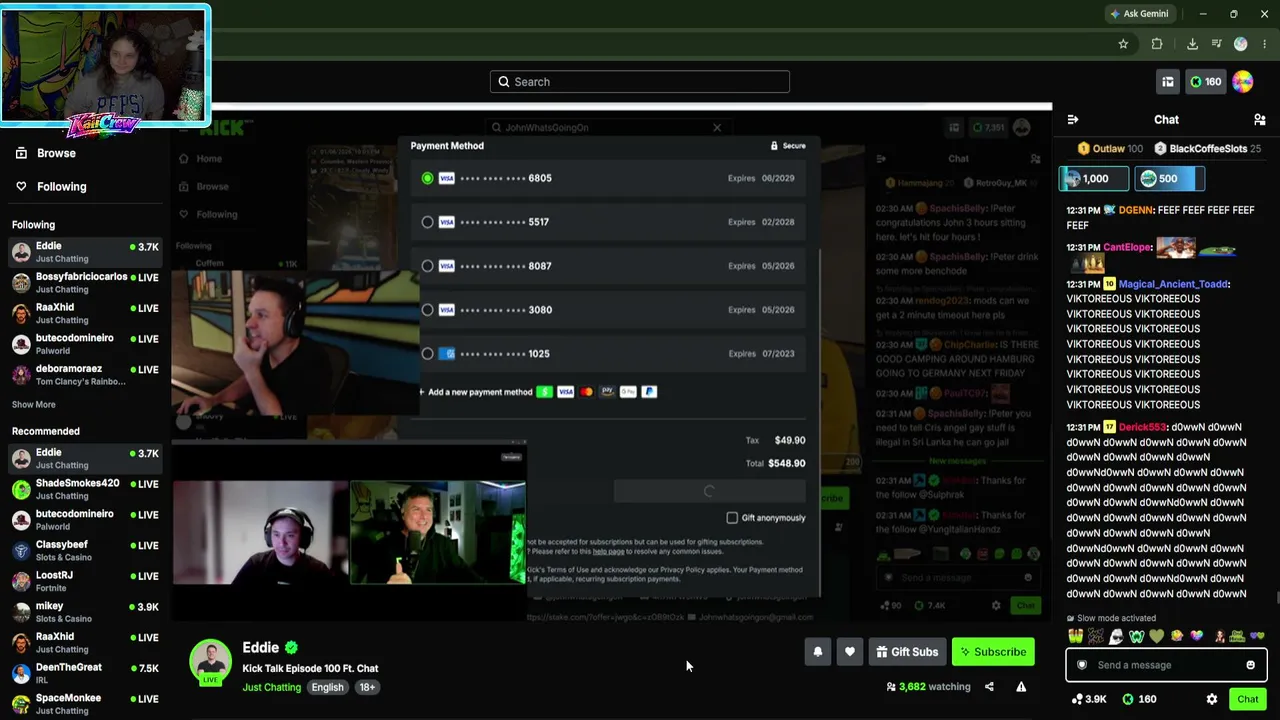Toggle notifications with the bell icon
The height and width of the screenshot is (720, 1280).
click(x=818, y=652)
